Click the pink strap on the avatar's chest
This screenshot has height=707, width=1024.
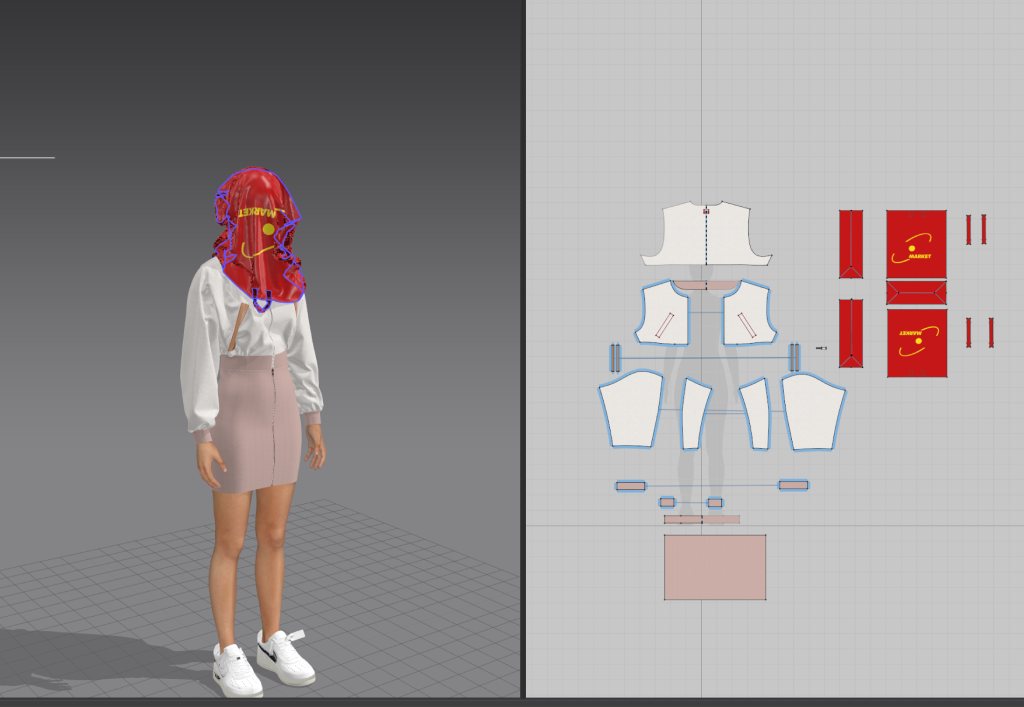(240, 328)
